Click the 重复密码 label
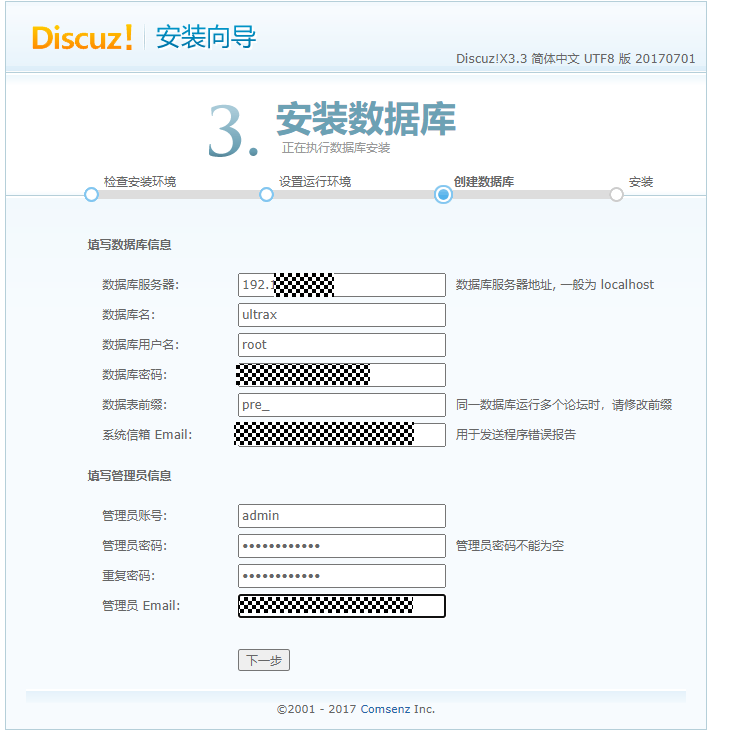The width and height of the screenshot is (738, 732). click(128, 576)
